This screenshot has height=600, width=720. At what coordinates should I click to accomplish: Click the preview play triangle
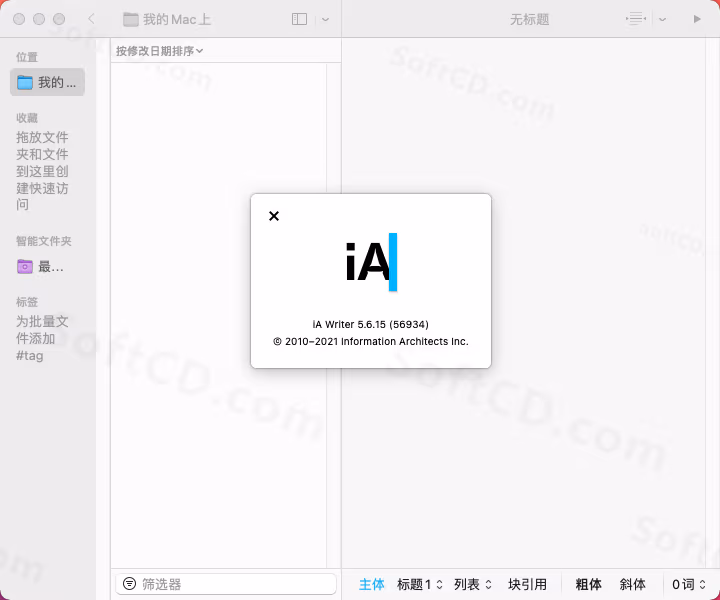click(x=697, y=19)
